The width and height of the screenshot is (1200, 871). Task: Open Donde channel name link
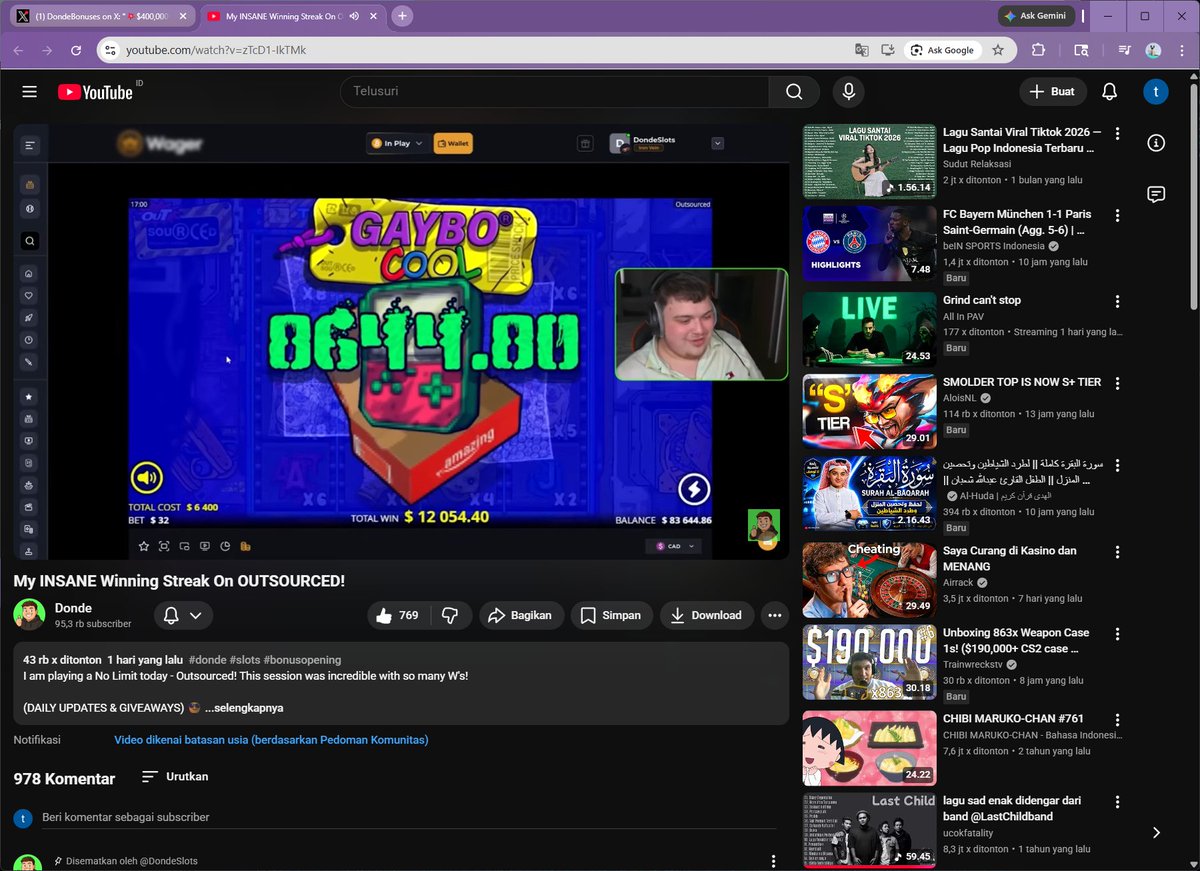(x=73, y=608)
